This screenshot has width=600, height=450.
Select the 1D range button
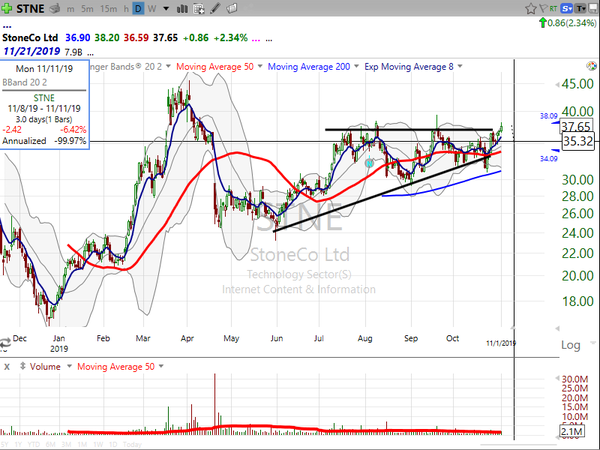[x=113, y=445]
